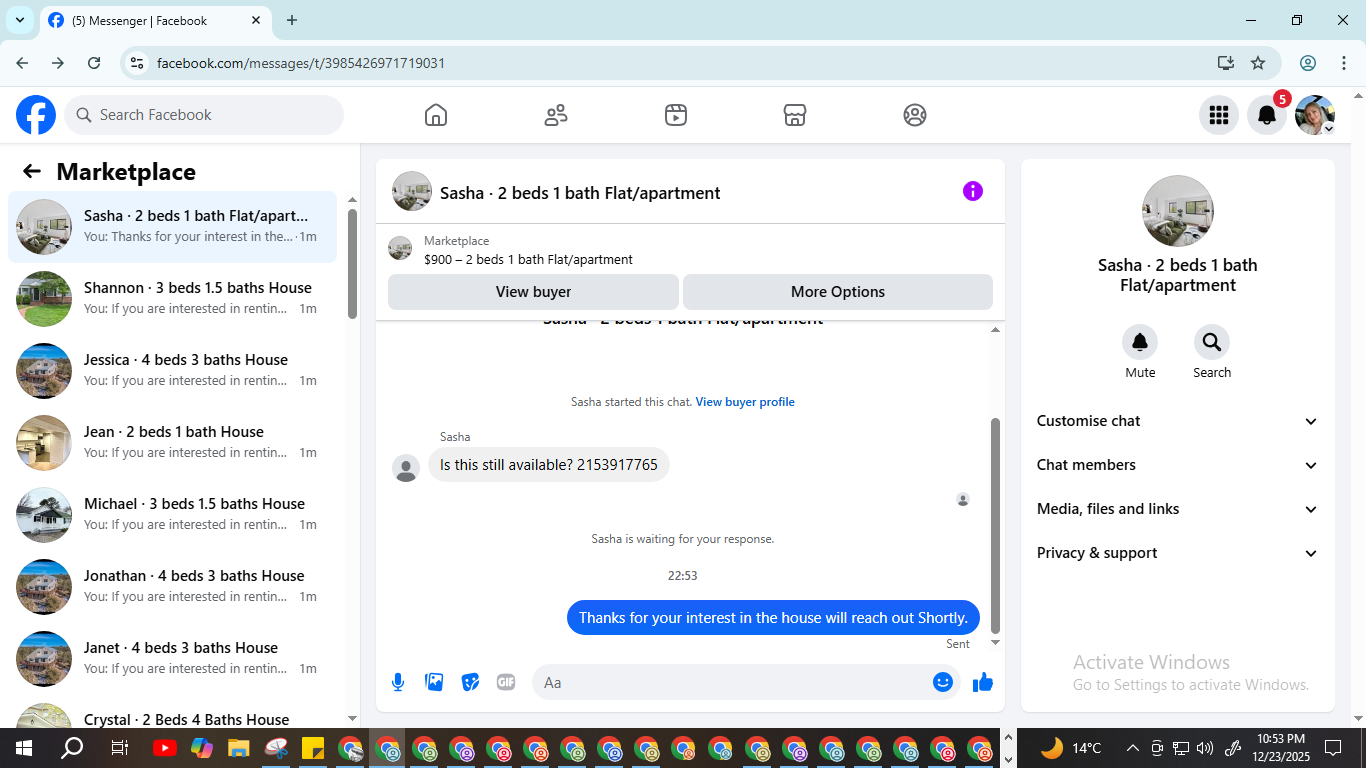Expand Customise chat section
1366x768 pixels.
tap(1178, 421)
